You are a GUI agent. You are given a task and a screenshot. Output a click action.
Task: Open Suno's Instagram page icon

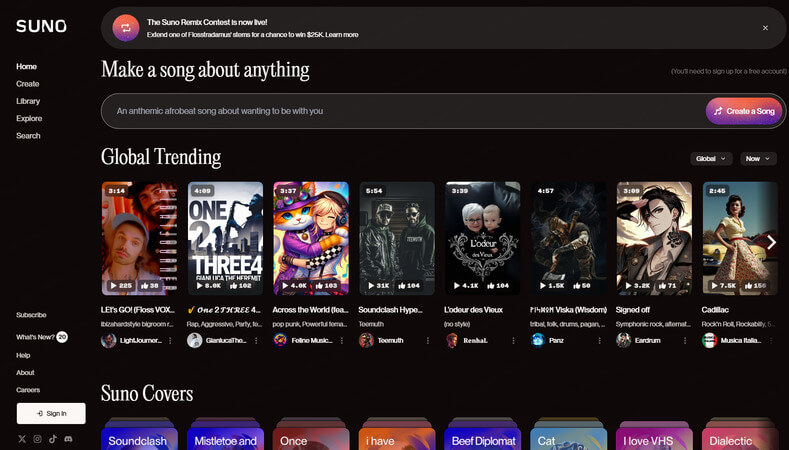pyautogui.click(x=37, y=439)
